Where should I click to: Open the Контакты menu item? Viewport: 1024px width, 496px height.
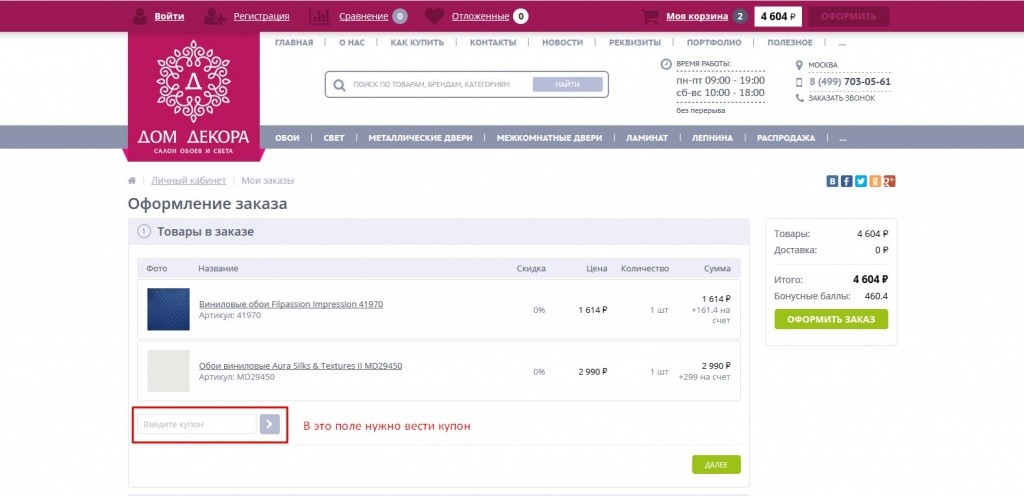492,43
